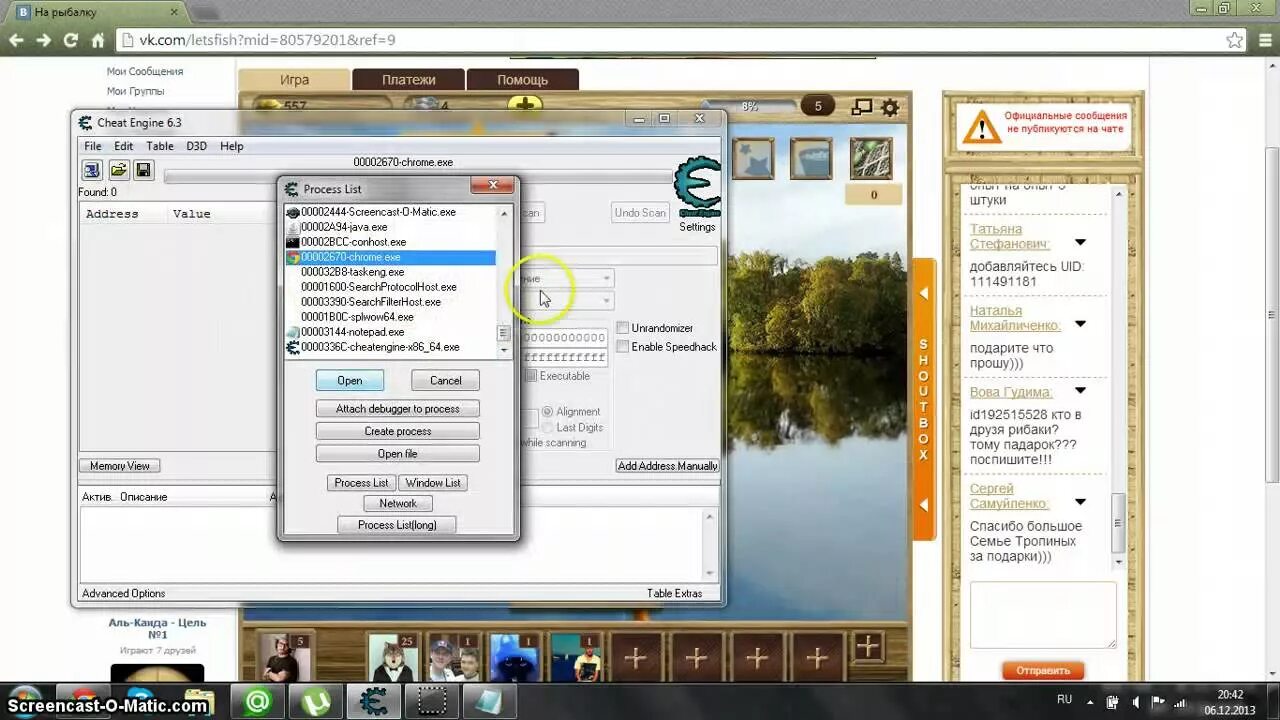This screenshot has width=1280, height=720.
Task: Select 00002A94-java.exe in the process list
Action: click(391, 227)
